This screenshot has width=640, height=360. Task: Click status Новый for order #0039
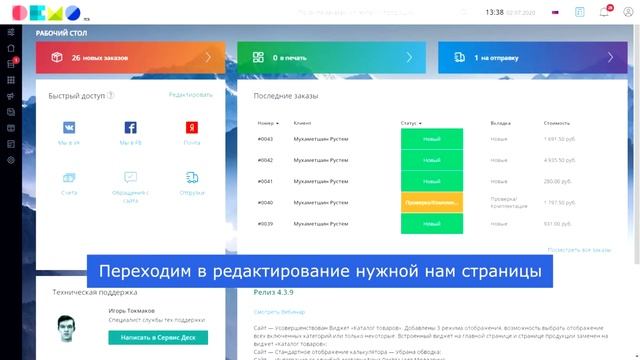432,224
